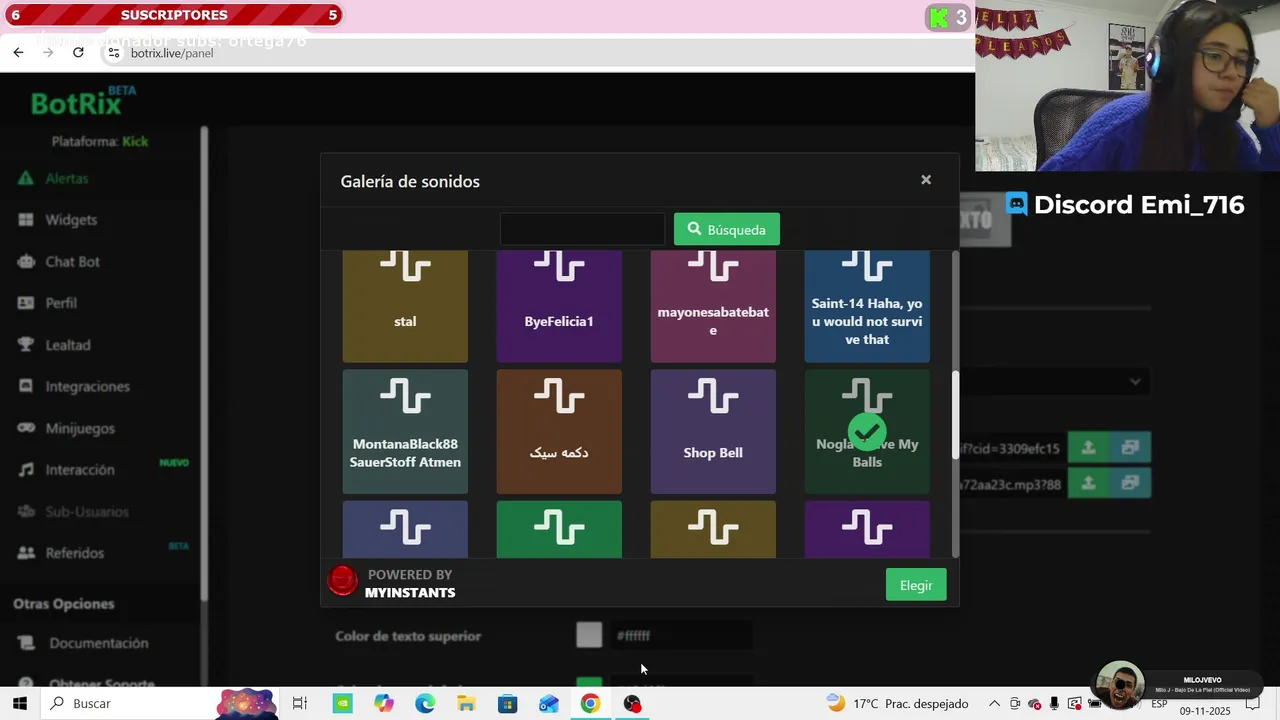Pick MontanaBlack88 SauerStoff Atmen sound

point(405,432)
